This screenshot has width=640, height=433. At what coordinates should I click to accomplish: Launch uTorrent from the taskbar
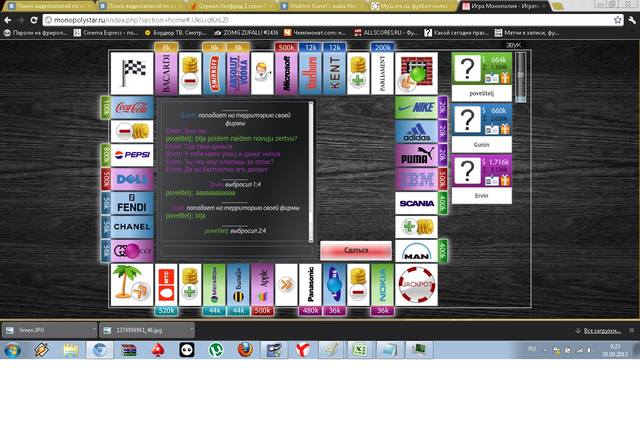pos(216,350)
